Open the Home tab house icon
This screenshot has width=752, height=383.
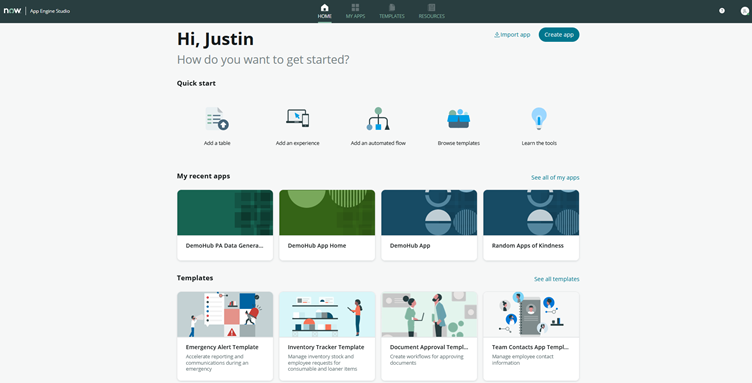(x=325, y=8)
